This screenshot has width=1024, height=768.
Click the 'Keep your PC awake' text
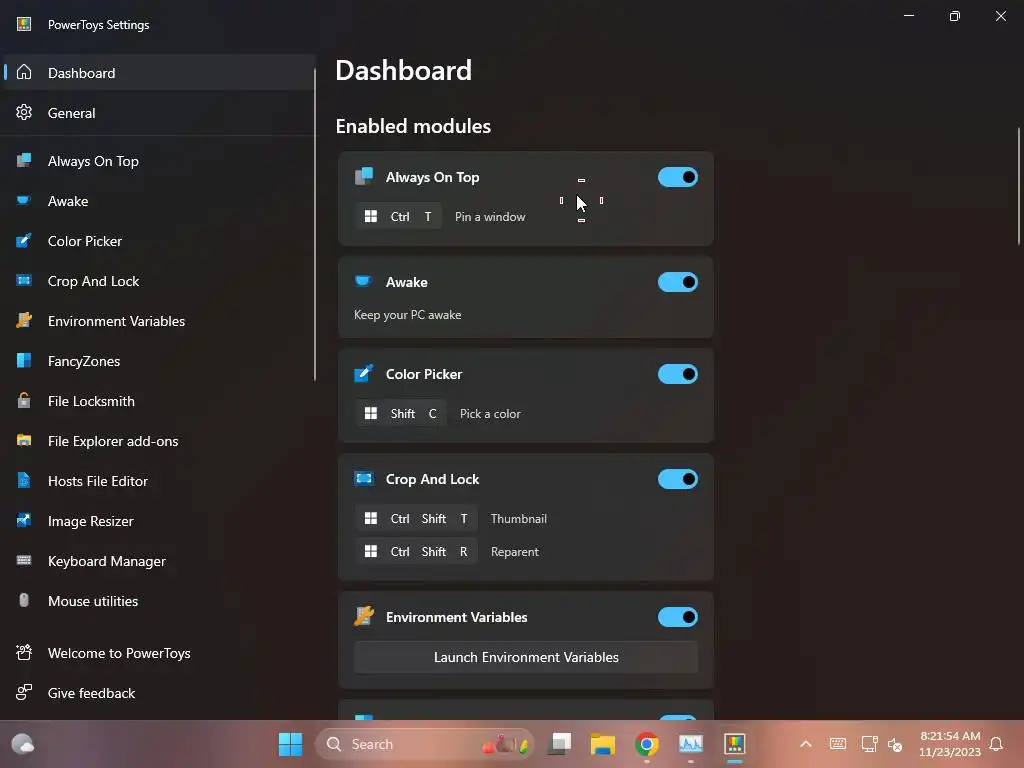coord(408,315)
